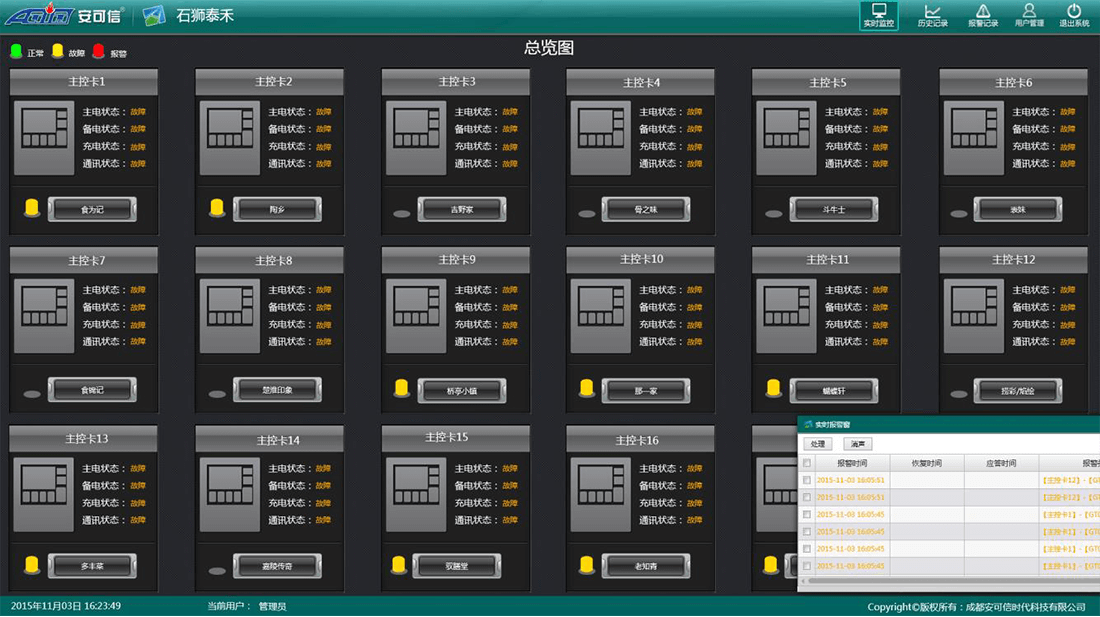Click the alarm window horizontal scrollbar
This screenshot has width=1100, height=617.
click(x=951, y=581)
